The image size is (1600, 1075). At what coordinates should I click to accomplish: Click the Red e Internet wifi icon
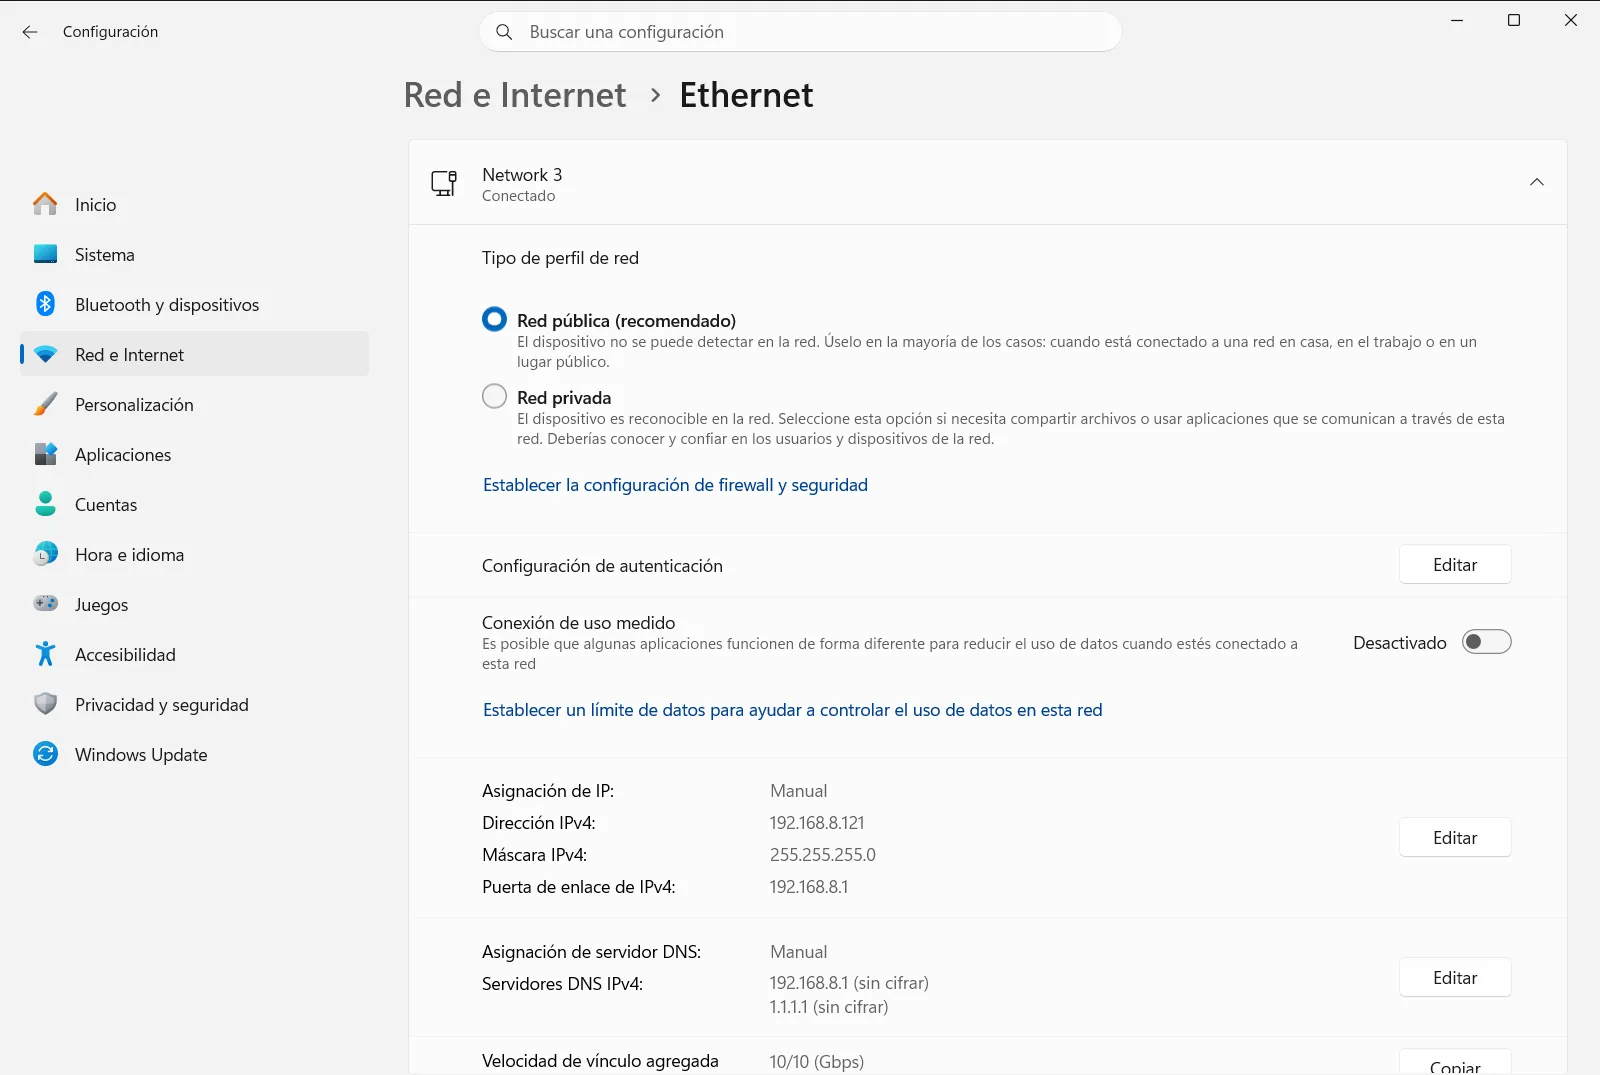[45, 354]
